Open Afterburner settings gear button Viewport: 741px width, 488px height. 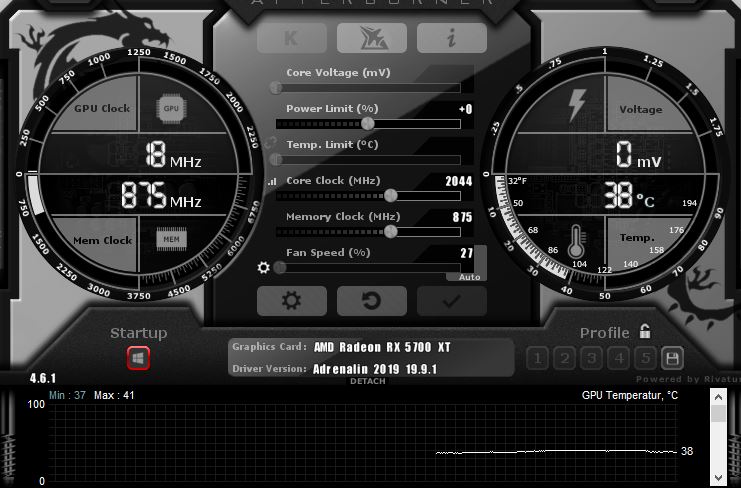(x=292, y=300)
